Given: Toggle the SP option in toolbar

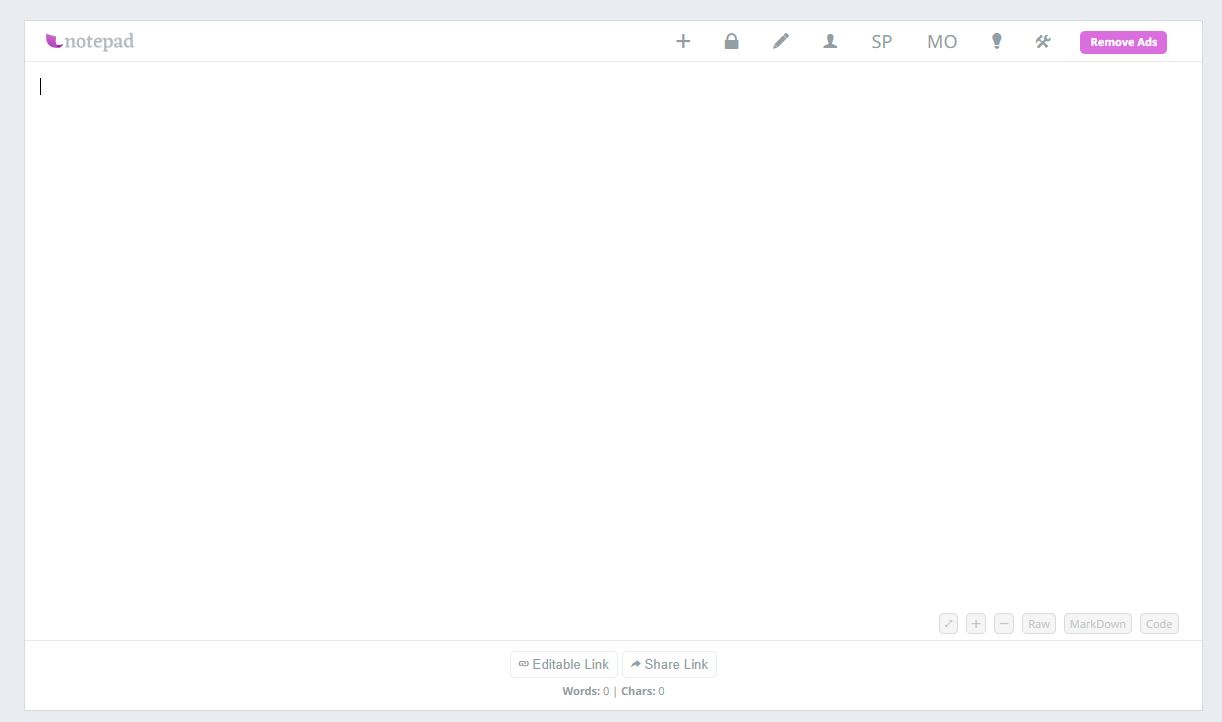Looking at the screenshot, I should 881,42.
